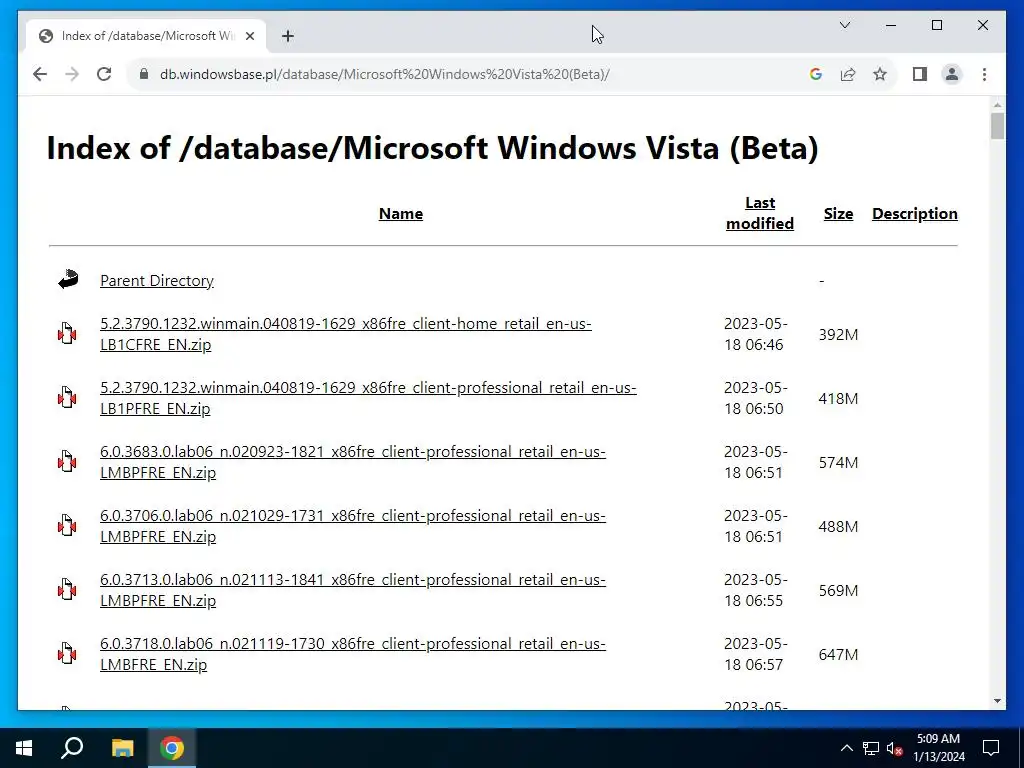Screen dimensions: 1024x768
Task: Click the zip icon for 6.0.3706.0 file
Action: click(67, 526)
